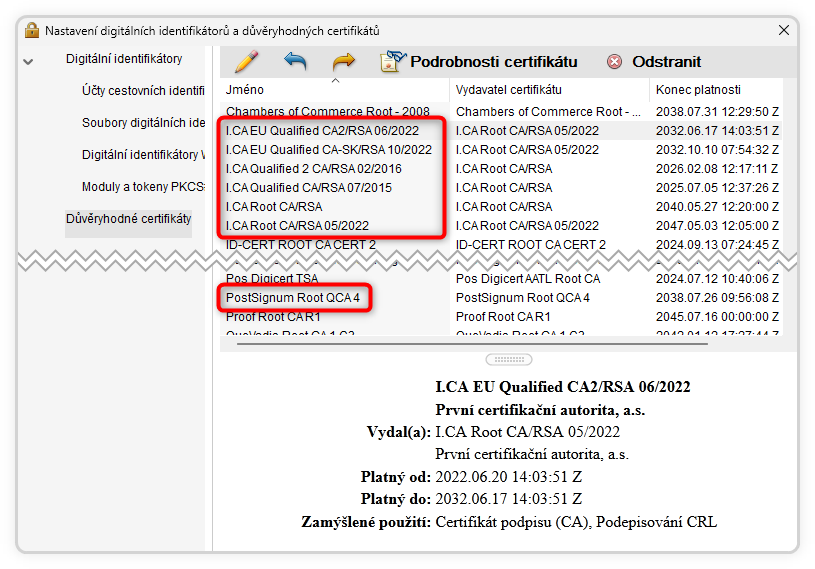
Task: Select Pos Digicert TSA row
Action: tap(502, 279)
